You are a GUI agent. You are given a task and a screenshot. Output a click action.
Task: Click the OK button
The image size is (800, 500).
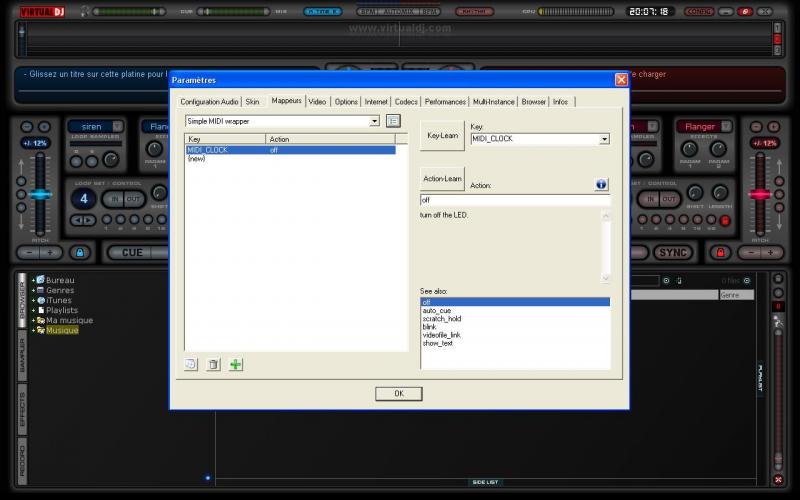coord(398,393)
